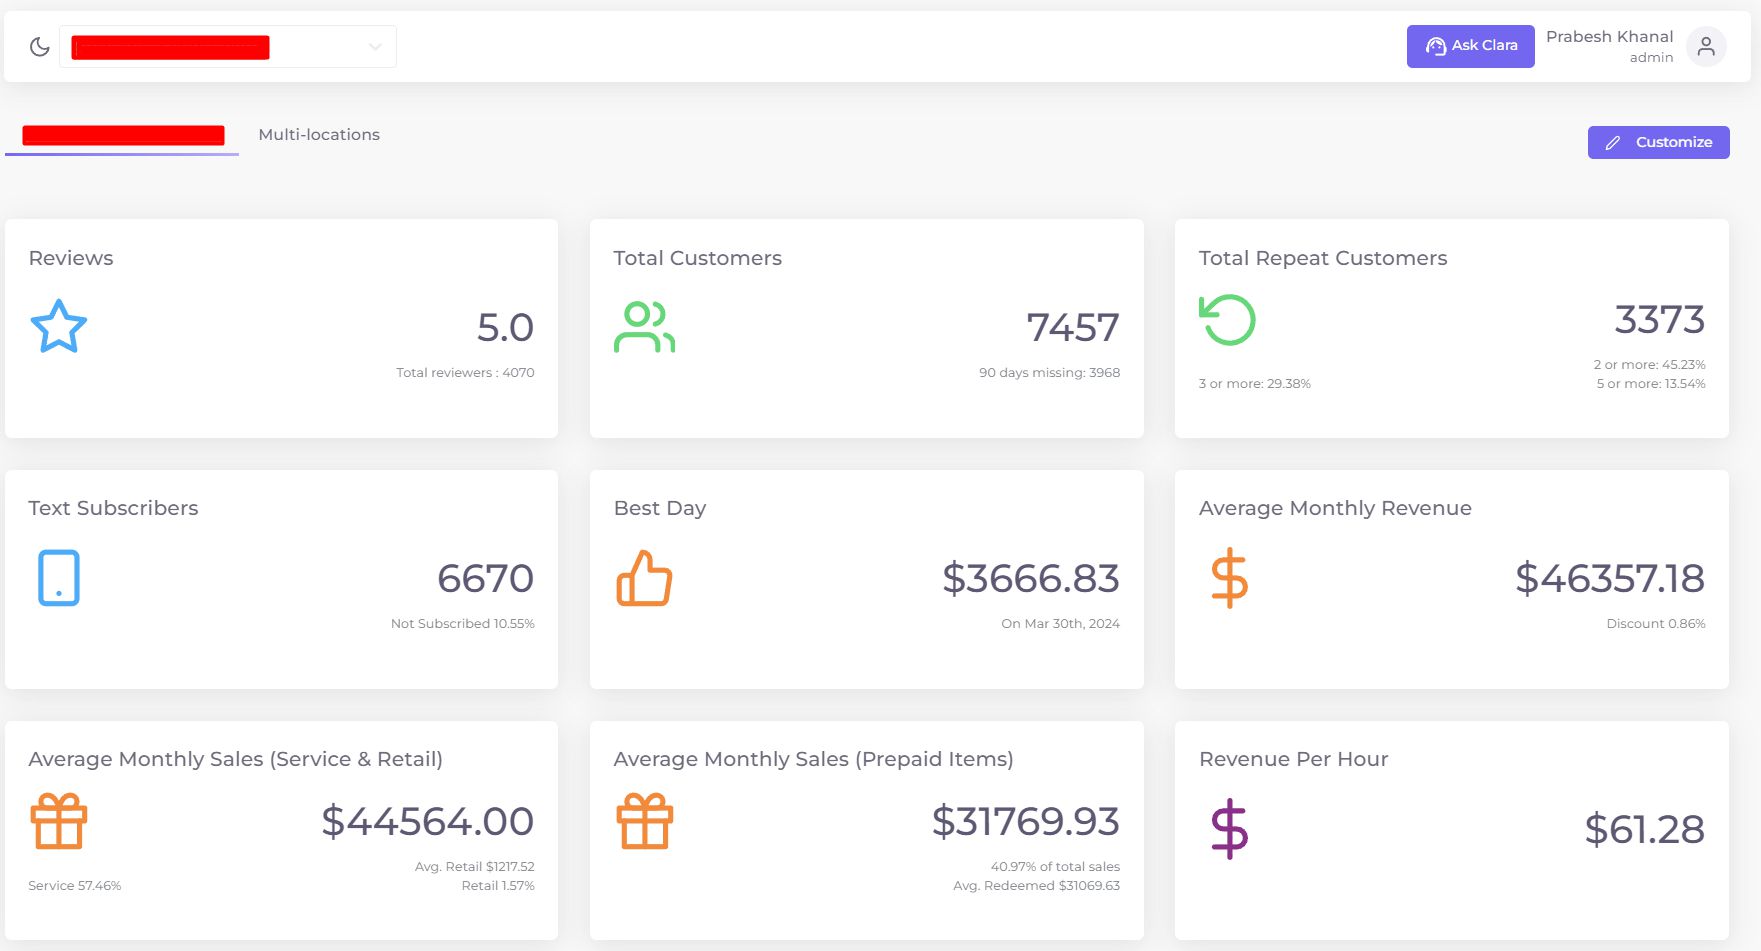The height and width of the screenshot is (951, 1761).
Task: Click the Customize button
Action: 1657,142
